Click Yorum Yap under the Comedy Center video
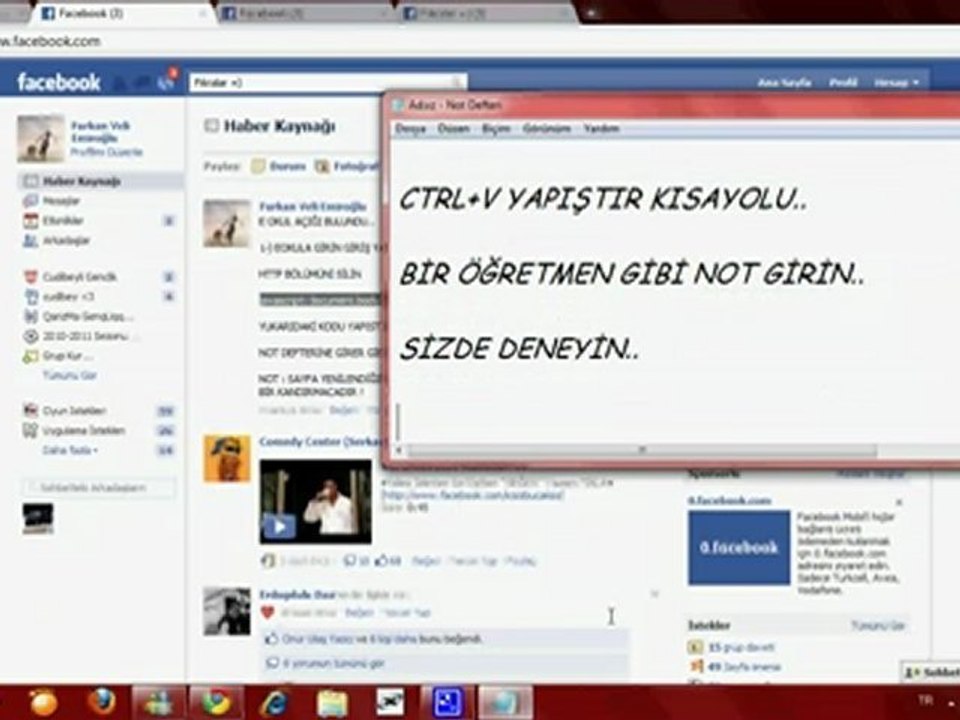This screenshot has width=960, height=720. pyautogui.click(x=472, y=560)
